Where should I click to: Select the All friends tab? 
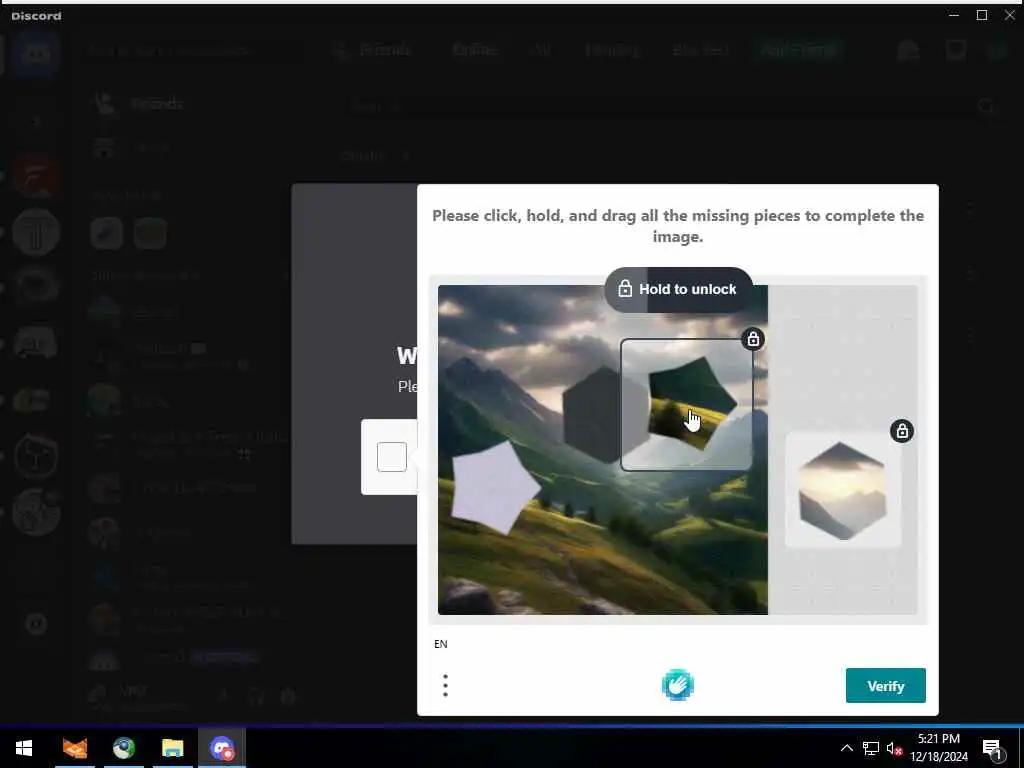(542, 50)
